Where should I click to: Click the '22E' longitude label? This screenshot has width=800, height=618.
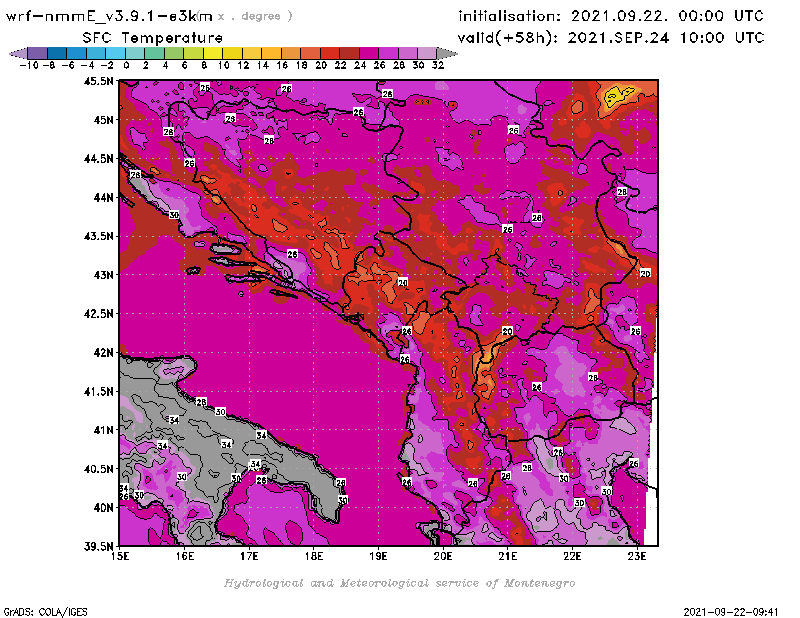(572, 556)
